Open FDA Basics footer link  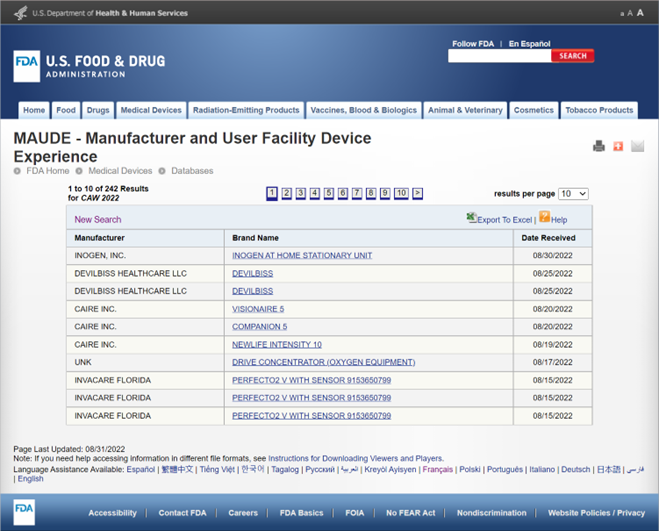pyautogui.click(x=301, y=513)
